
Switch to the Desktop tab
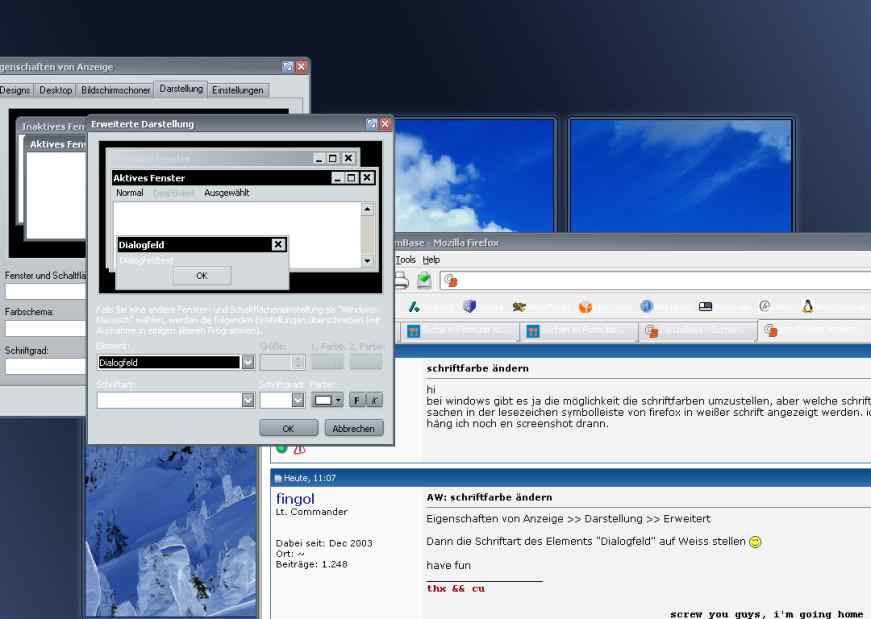point(56,90)
